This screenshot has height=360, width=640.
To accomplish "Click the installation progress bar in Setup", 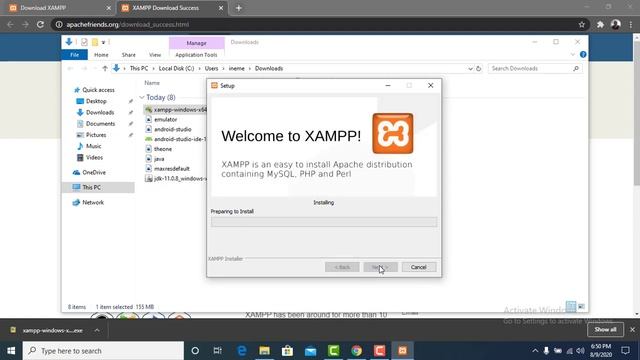I will point(324,222).
